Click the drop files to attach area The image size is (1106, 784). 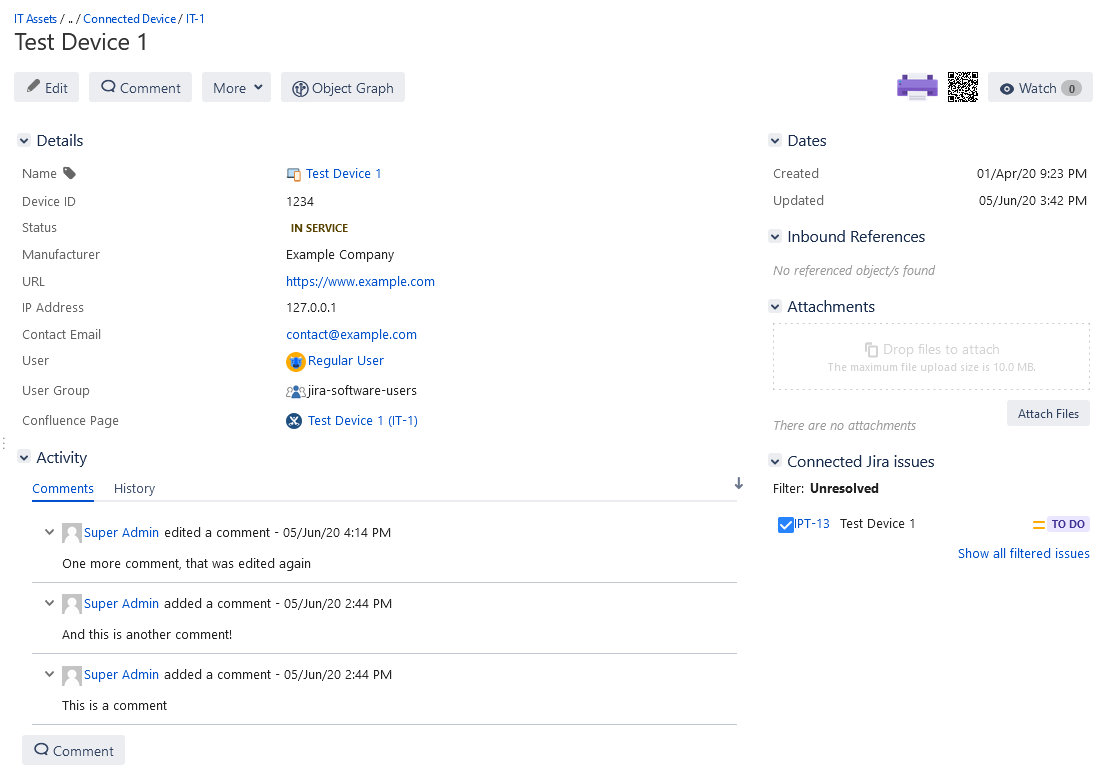click(931, 357)
